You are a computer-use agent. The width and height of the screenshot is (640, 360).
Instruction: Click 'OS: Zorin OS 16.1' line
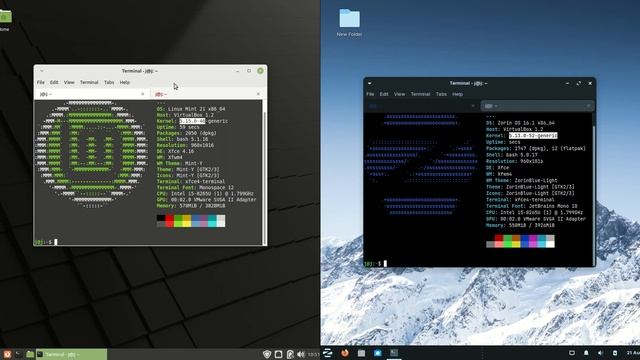520,123
